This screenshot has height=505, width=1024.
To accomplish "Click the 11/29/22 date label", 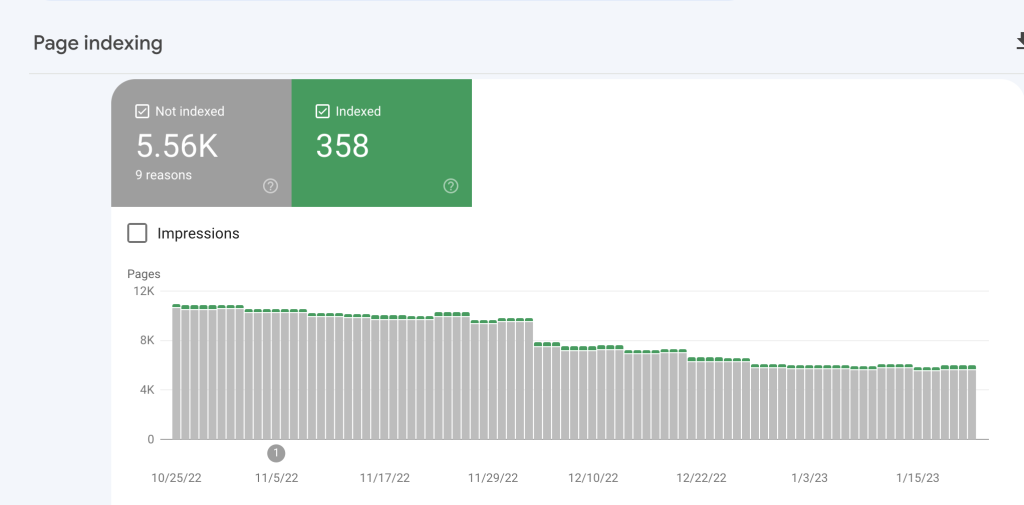I will click(x=493, y=478).
